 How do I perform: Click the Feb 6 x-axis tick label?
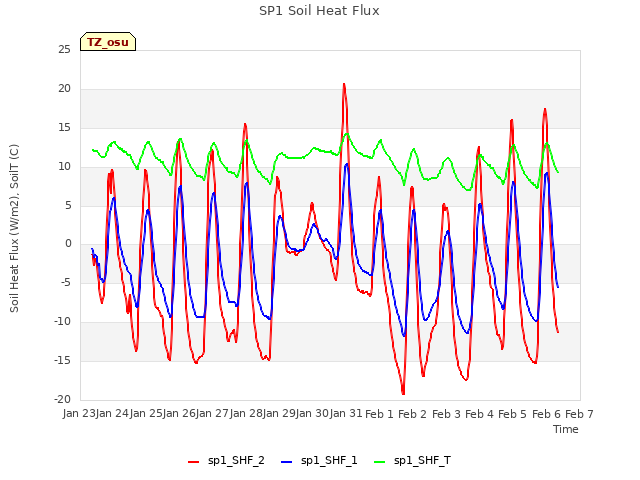pos(546,414)
